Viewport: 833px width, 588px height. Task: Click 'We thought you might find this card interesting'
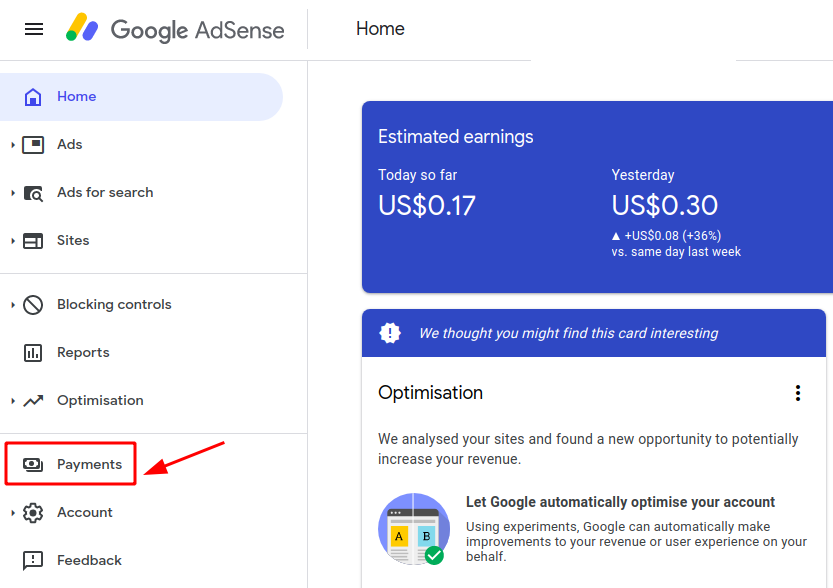pos(568,333)
